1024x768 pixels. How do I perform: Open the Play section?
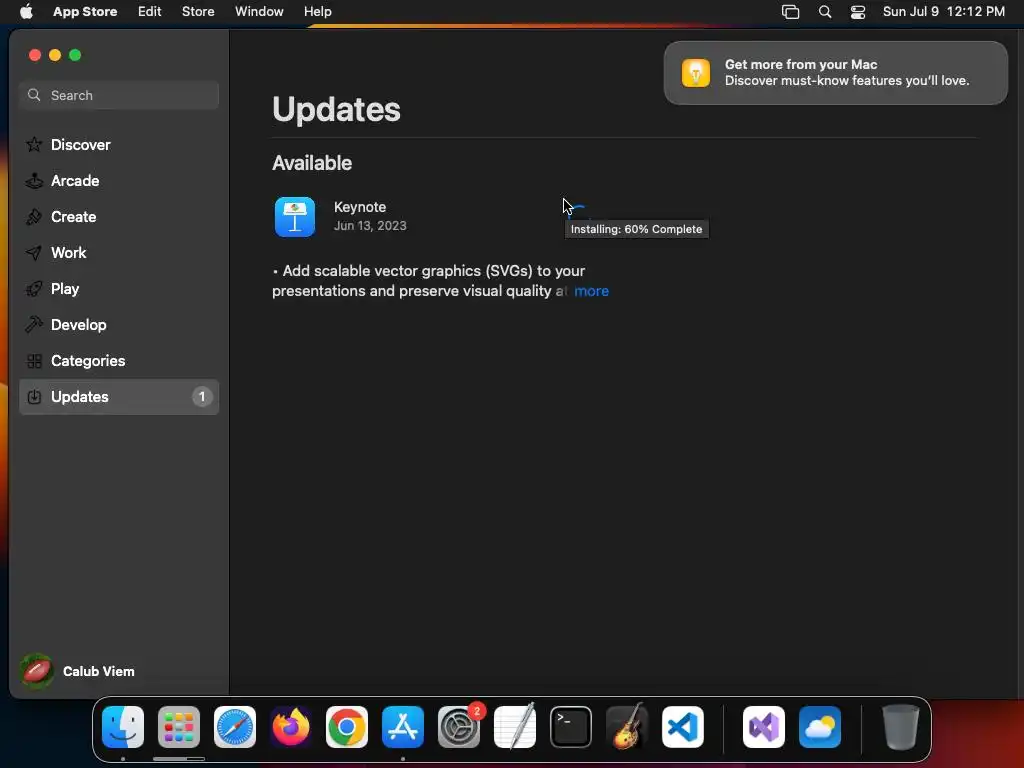pos(119,288)
